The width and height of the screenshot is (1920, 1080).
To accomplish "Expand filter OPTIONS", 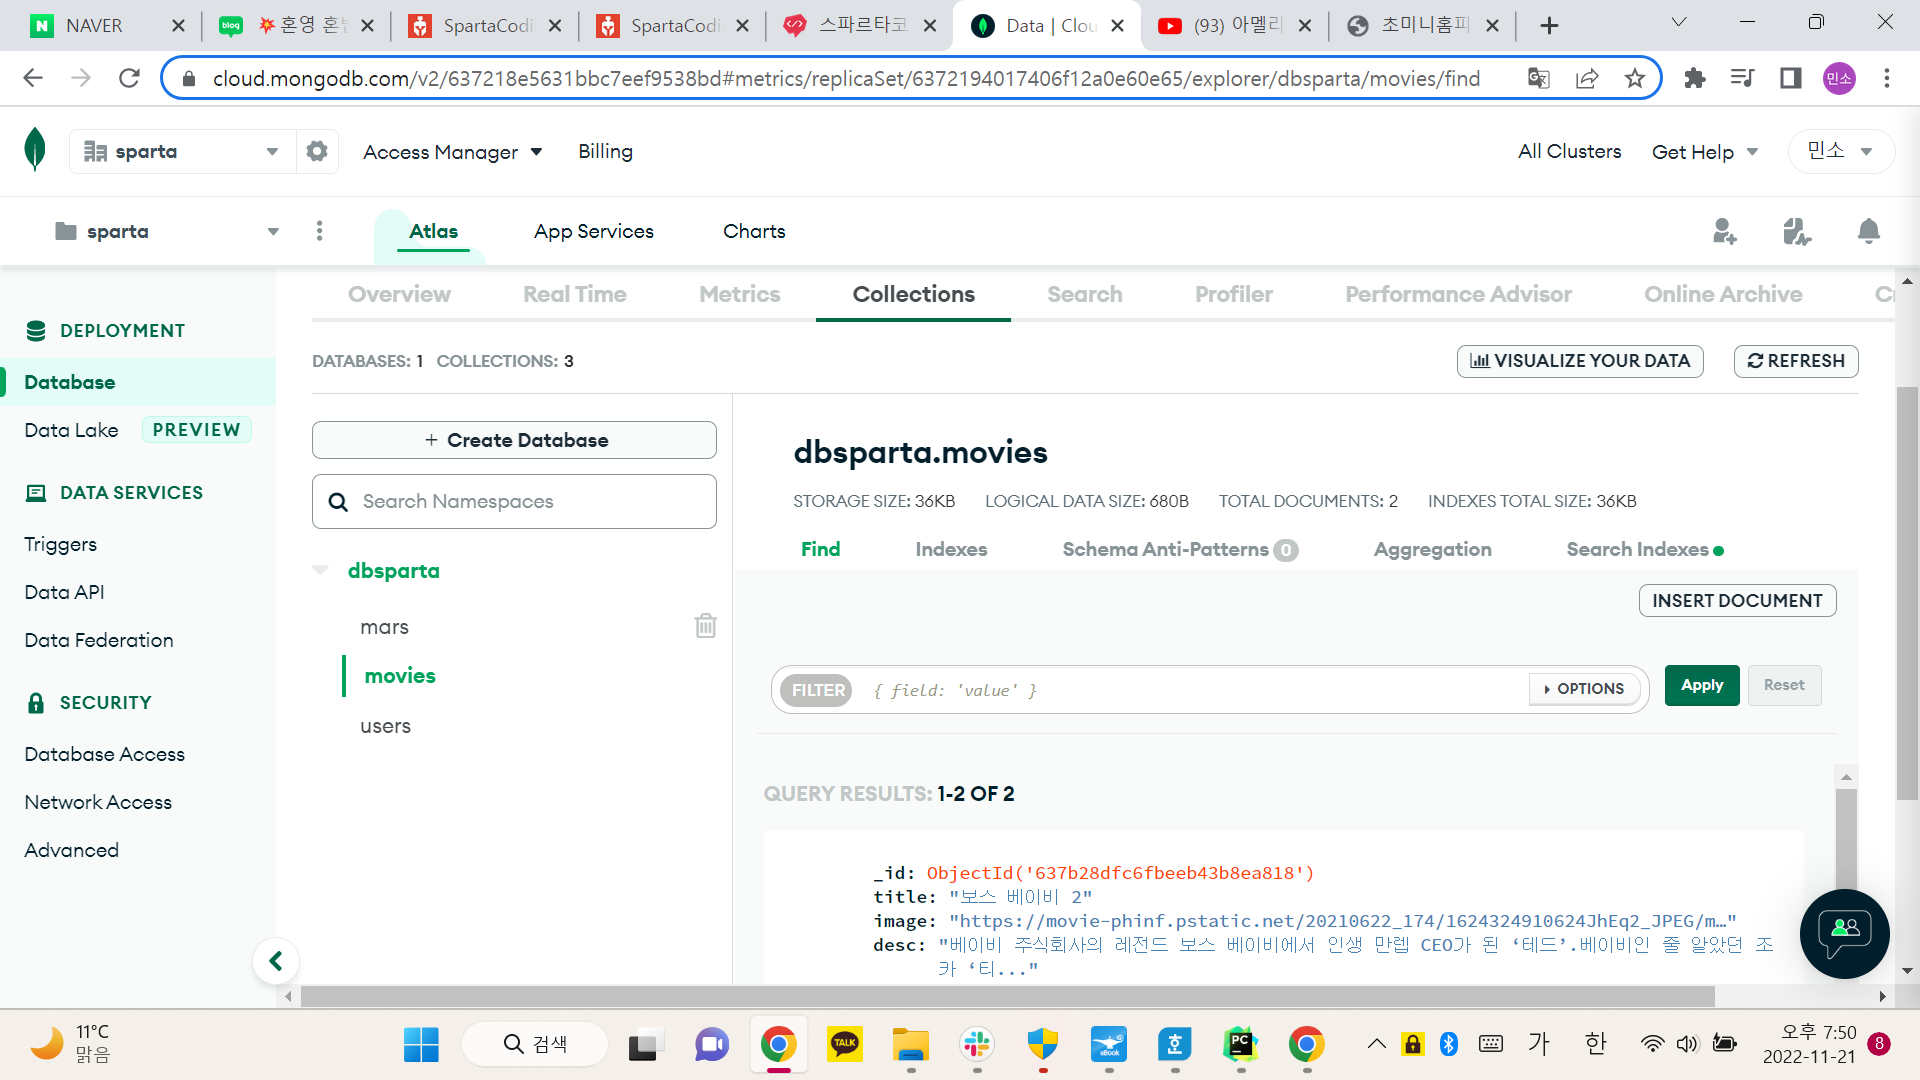I will (1585, 689).
